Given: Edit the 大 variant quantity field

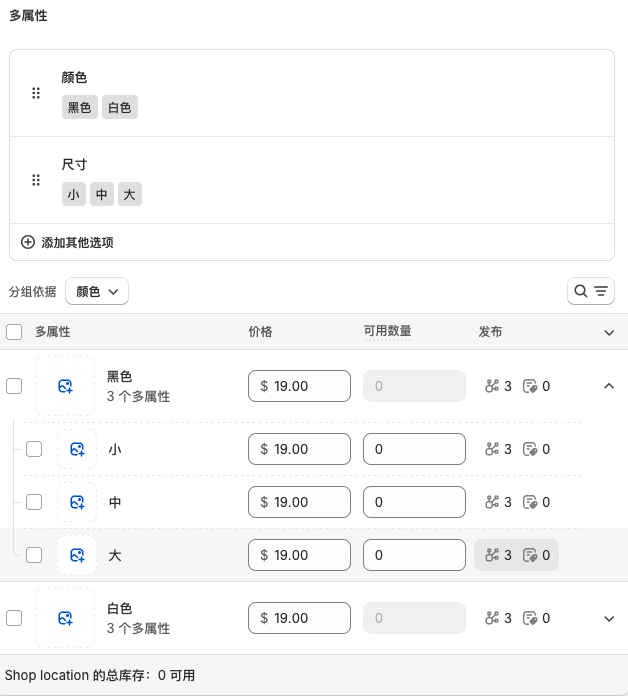Looking at the screenshot, I should (415, 555).
